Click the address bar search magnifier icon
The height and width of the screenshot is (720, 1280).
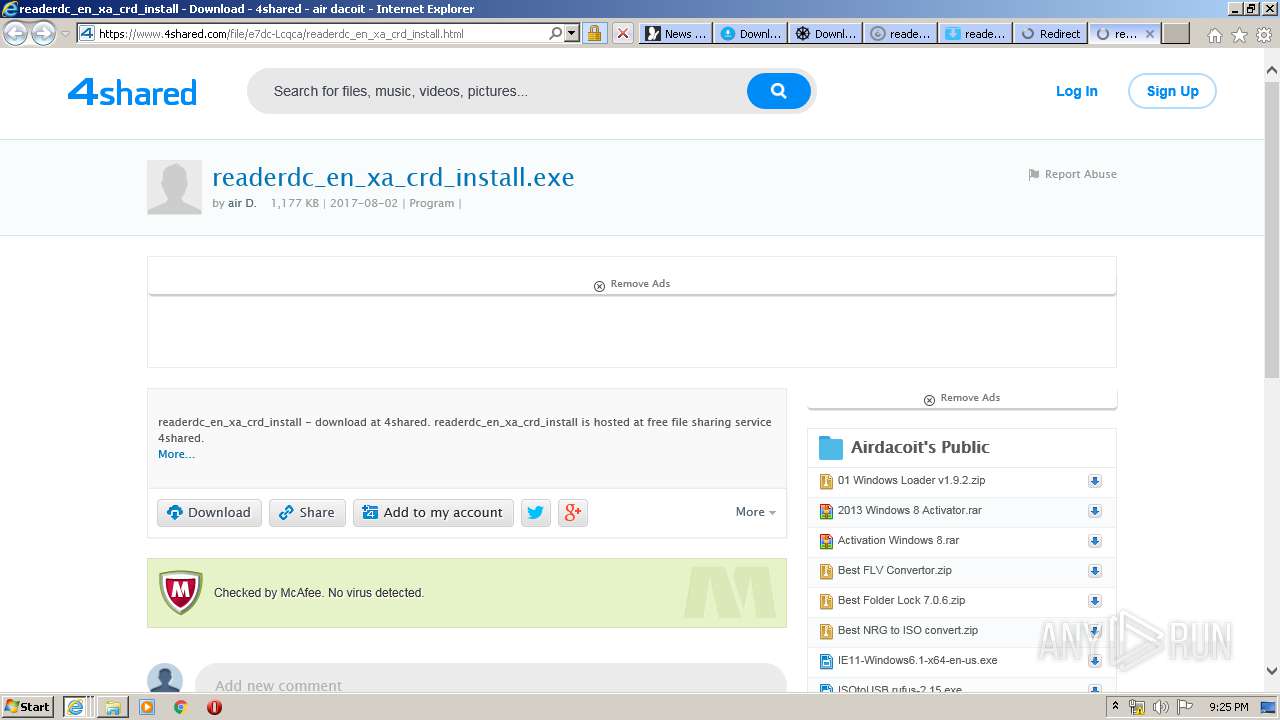pos(556,33)
